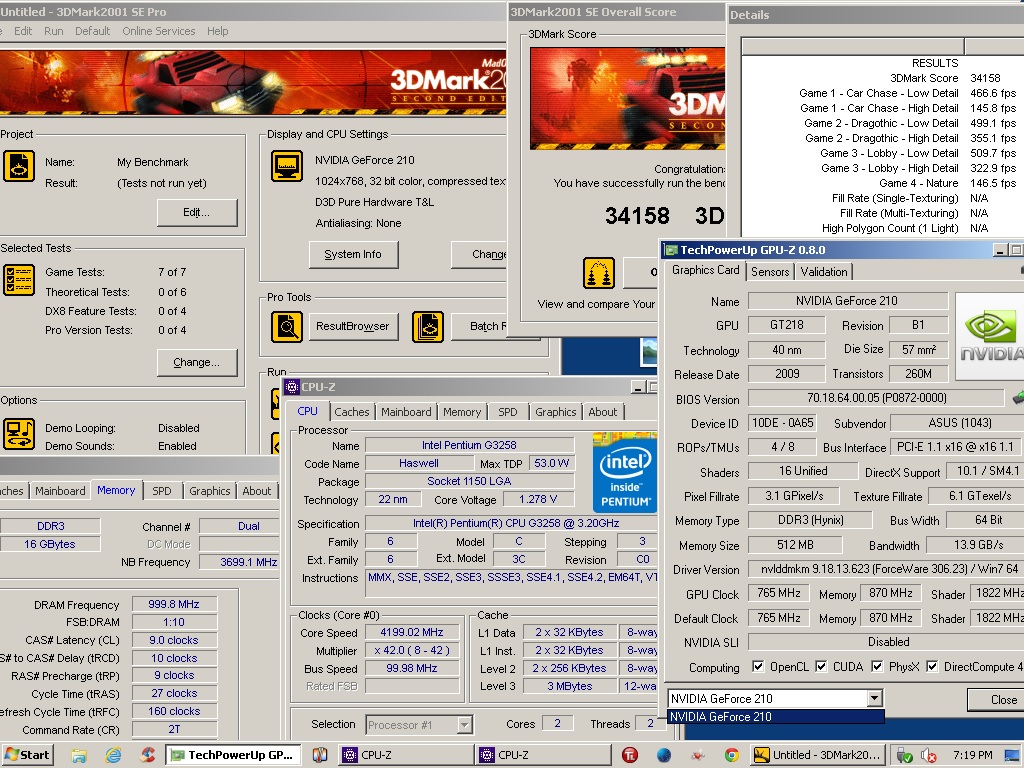
Task: Toggle the PhysX checkbox in GPU-Z
Action: 877,666
